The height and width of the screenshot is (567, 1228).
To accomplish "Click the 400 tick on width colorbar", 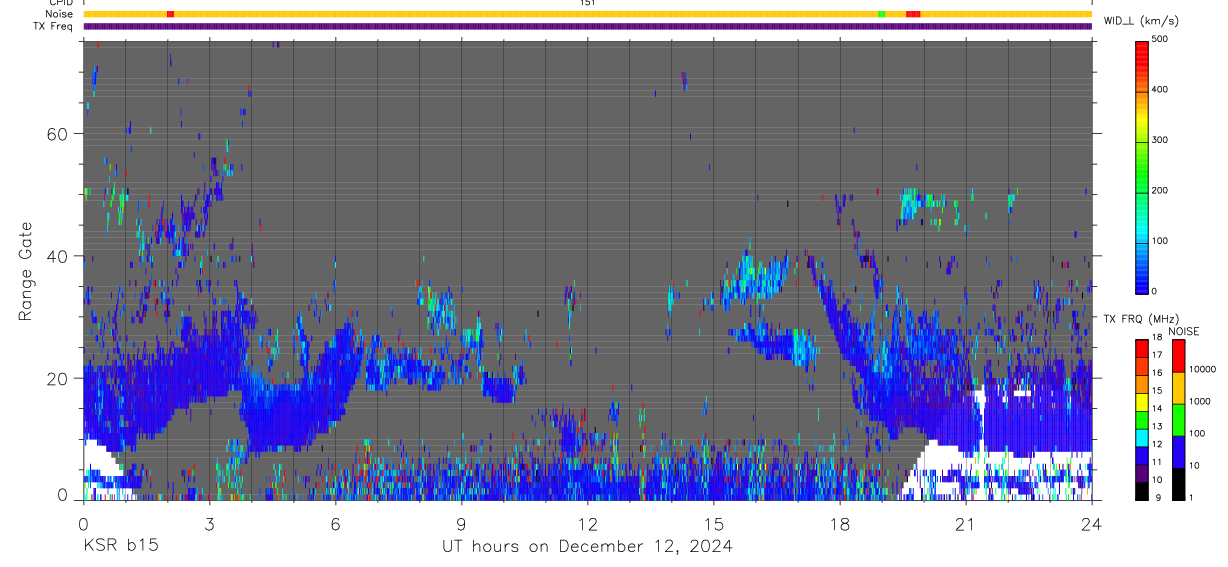I will click(1161, 89).
